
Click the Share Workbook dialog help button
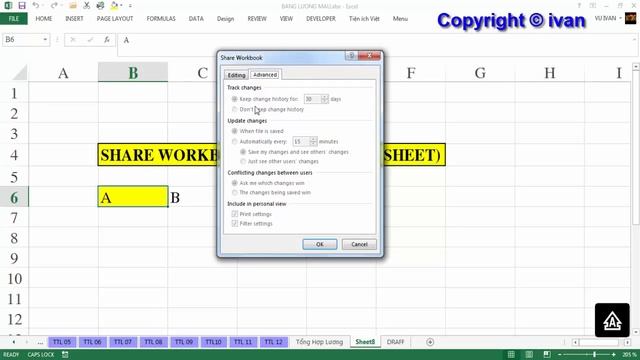[351, 56]
